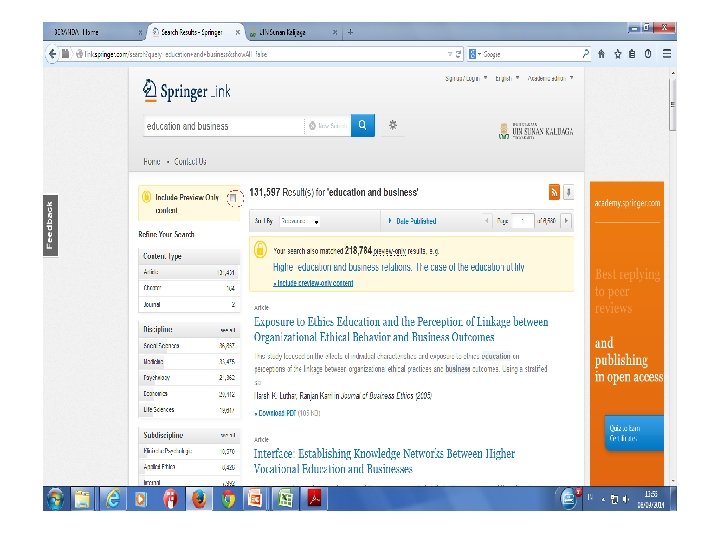The height and width of the screenshot is (540, 720).
Task: Click the Contact Us navigation link
Action: [x=190, y=162]
